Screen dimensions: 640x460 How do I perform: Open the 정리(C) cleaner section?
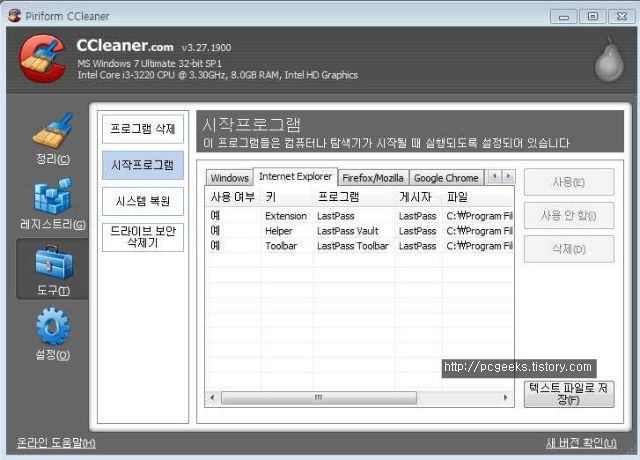pyautogui.click(x=53, y=139)
